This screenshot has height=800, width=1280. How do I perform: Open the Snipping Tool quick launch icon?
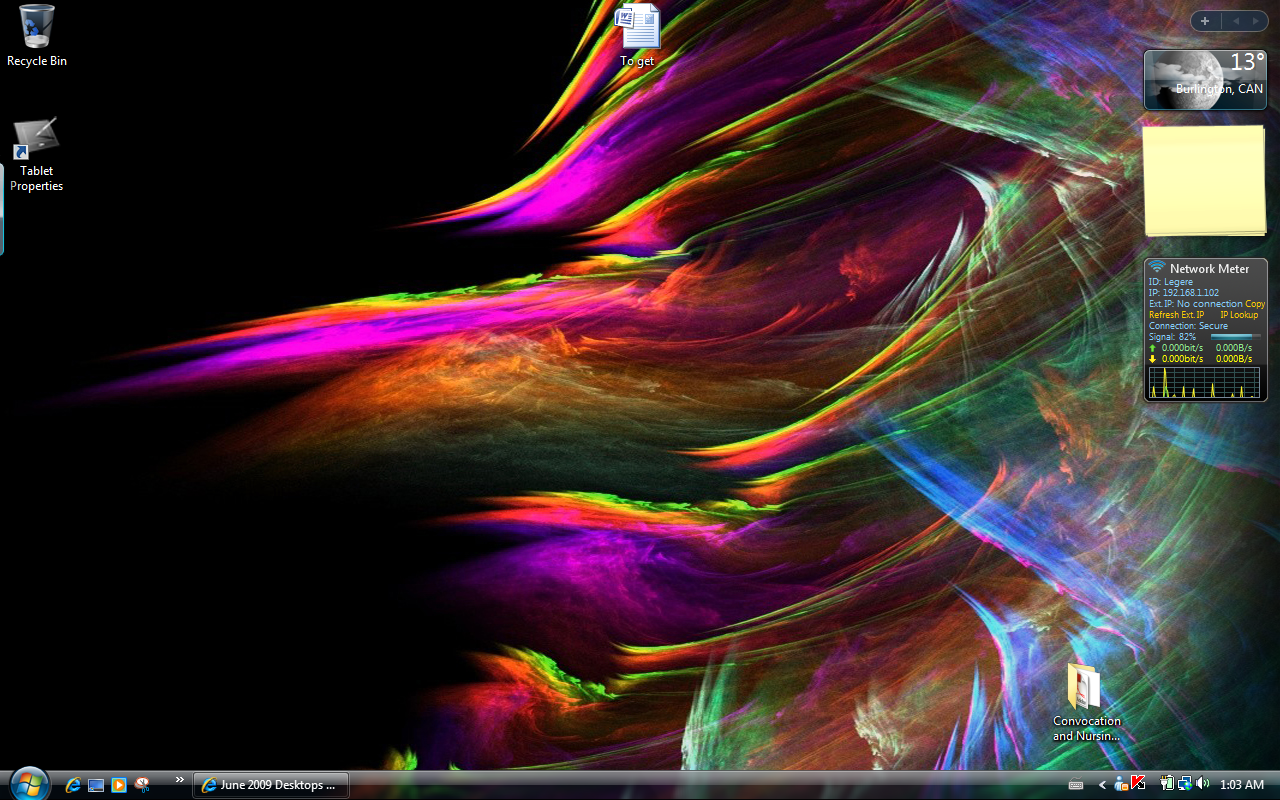[x=142, y=785]
